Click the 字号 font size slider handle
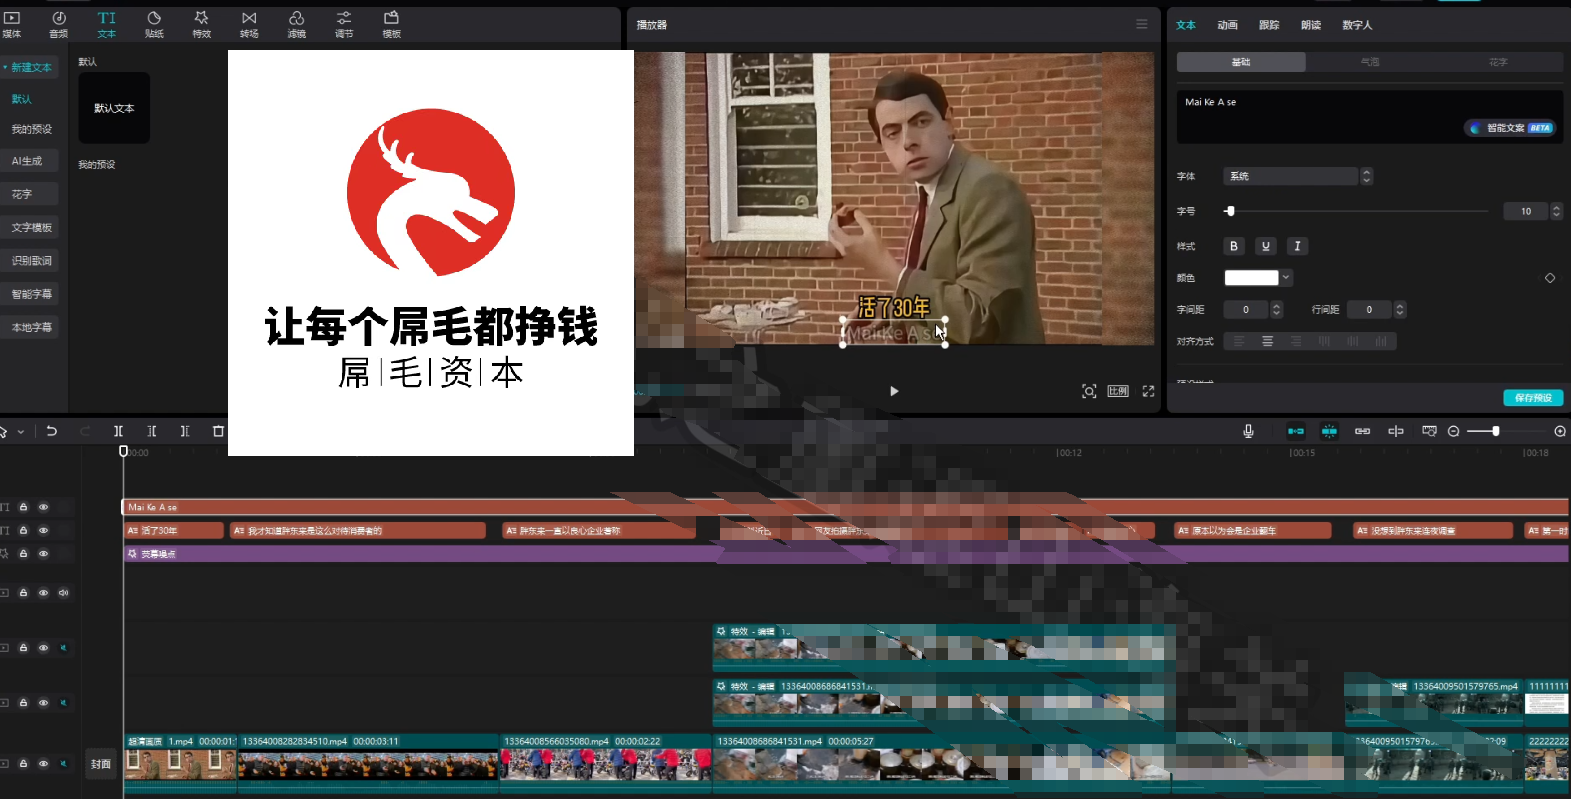Viewport: 1571px width, 799px height. [x=1230, y=211]
